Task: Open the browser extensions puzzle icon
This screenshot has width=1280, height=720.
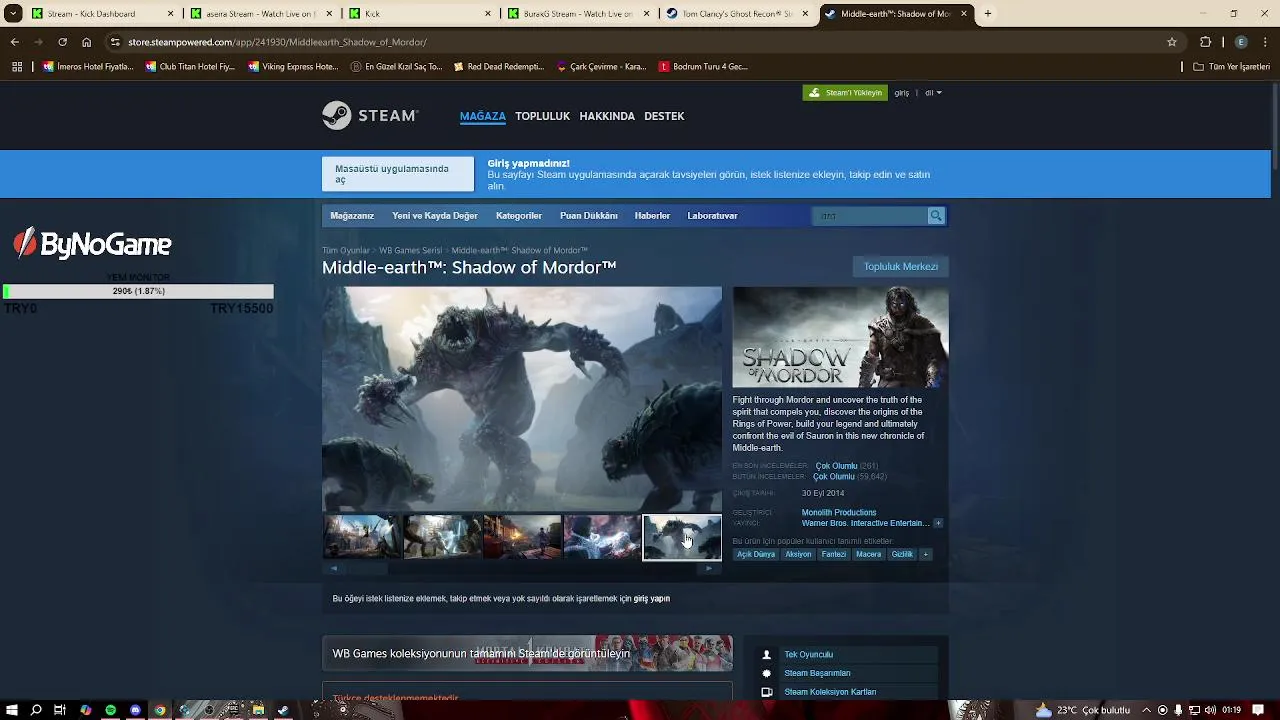Action: (1205, 42)
